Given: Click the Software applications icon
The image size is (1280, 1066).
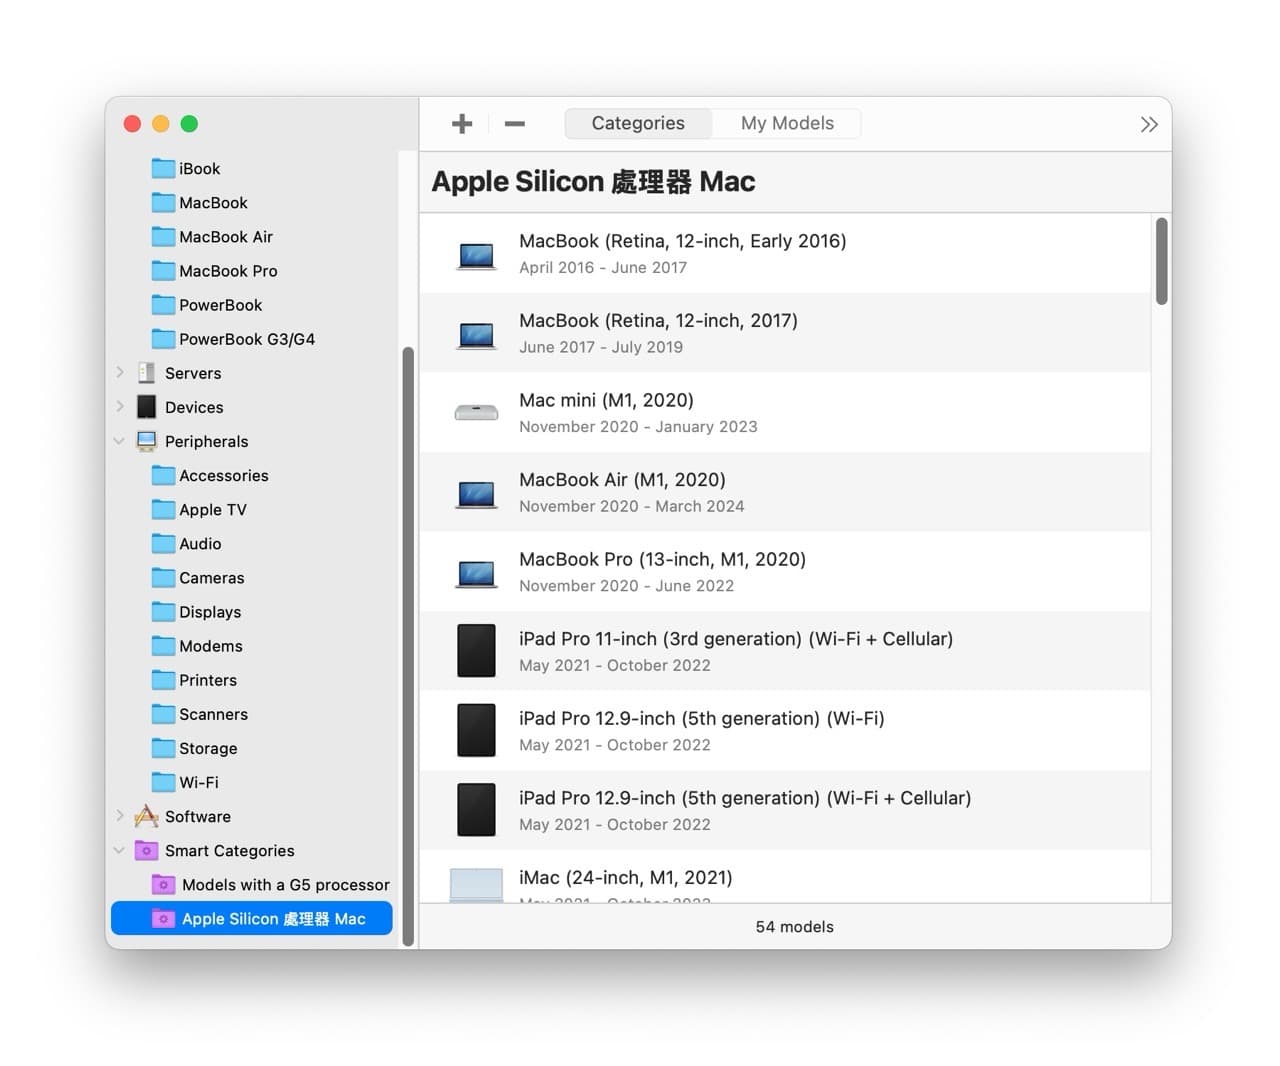Looking at the screenshot, I should (147, 816).
